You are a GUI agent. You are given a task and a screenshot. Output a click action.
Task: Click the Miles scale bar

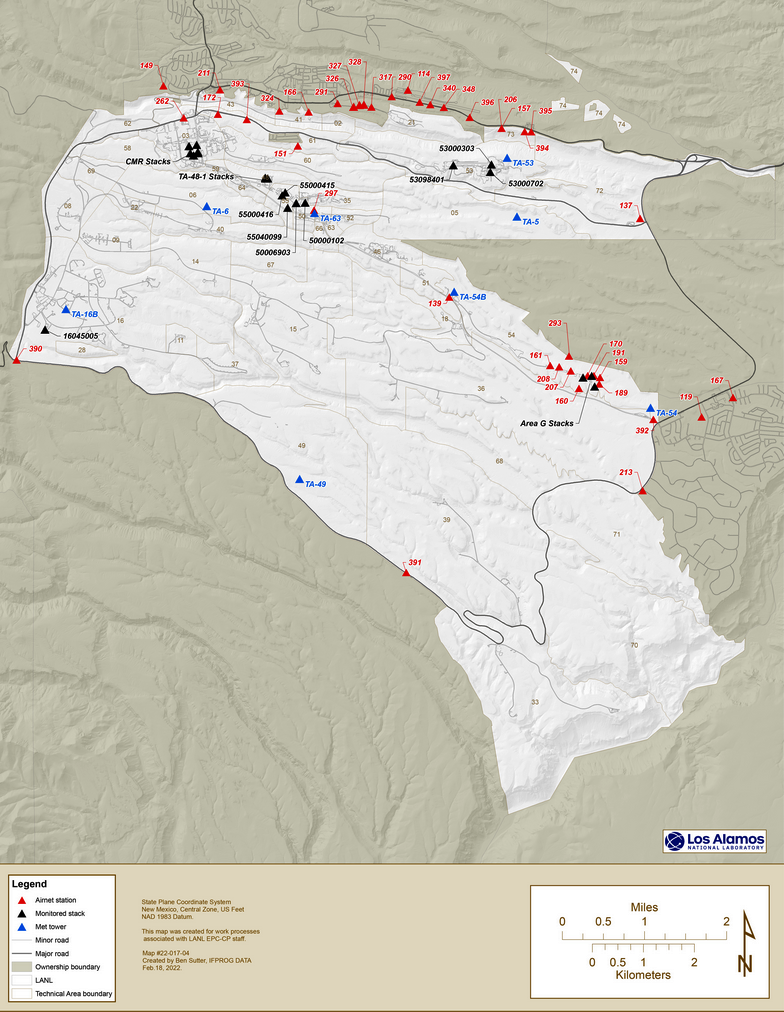(644, 936)
